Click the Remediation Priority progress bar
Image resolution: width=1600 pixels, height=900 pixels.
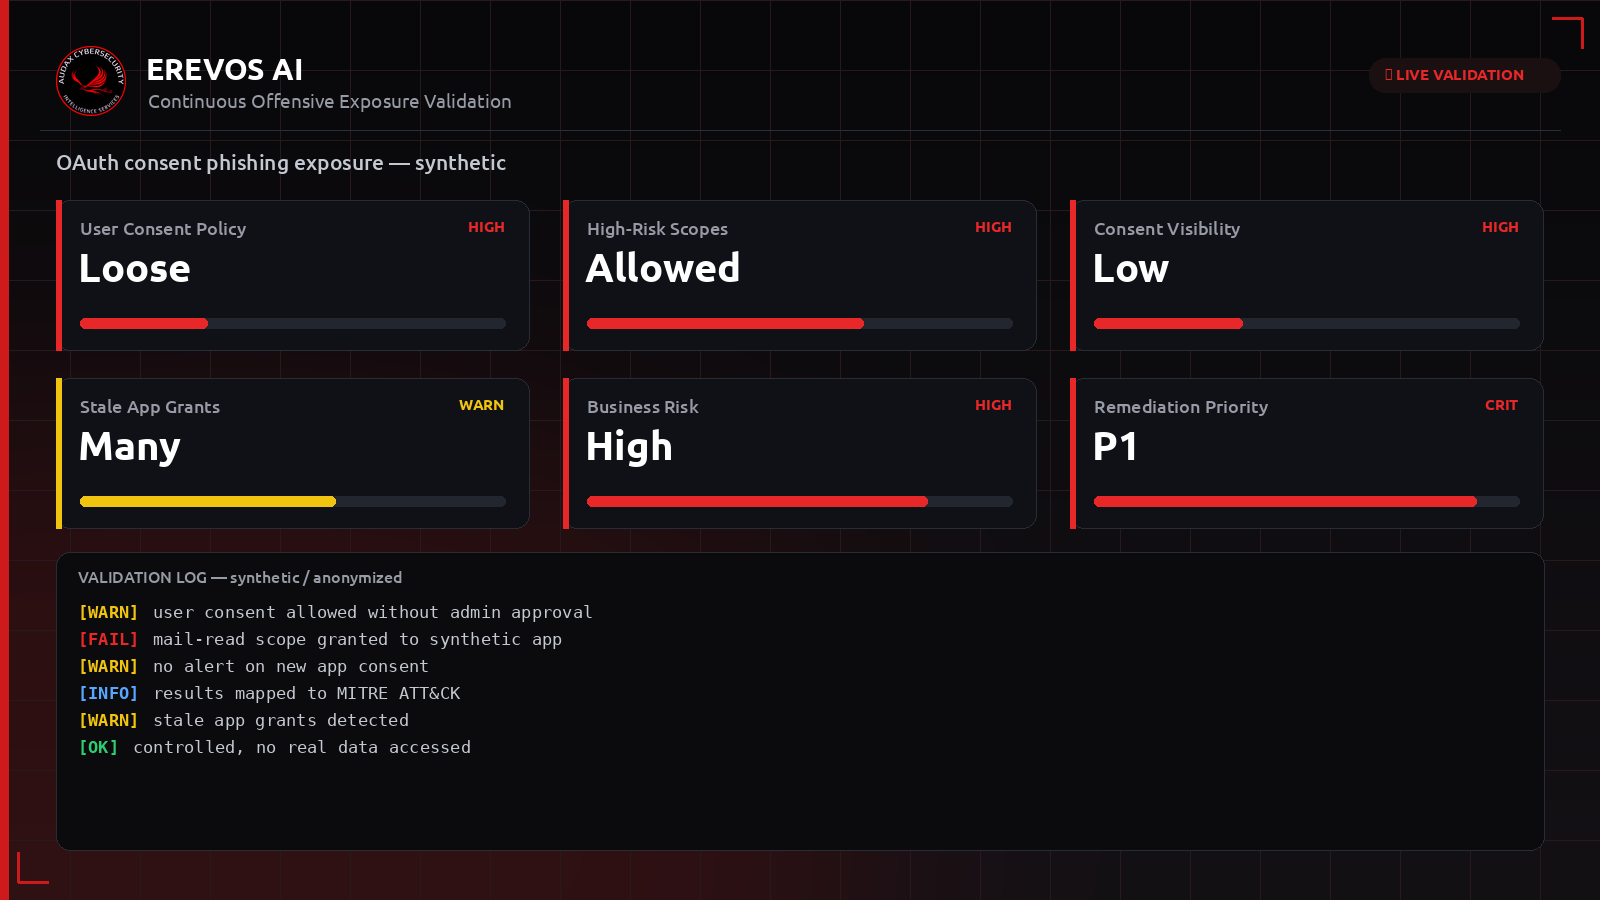tap(1307, 502)
